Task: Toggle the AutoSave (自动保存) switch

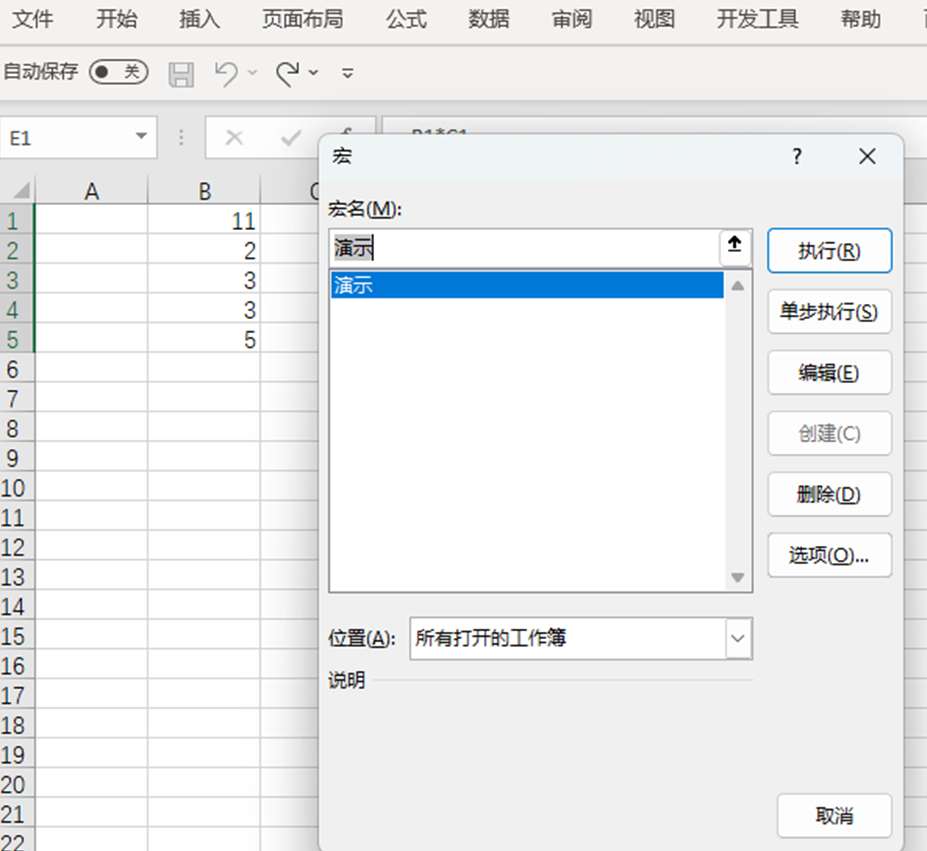Action: [118, 72]
